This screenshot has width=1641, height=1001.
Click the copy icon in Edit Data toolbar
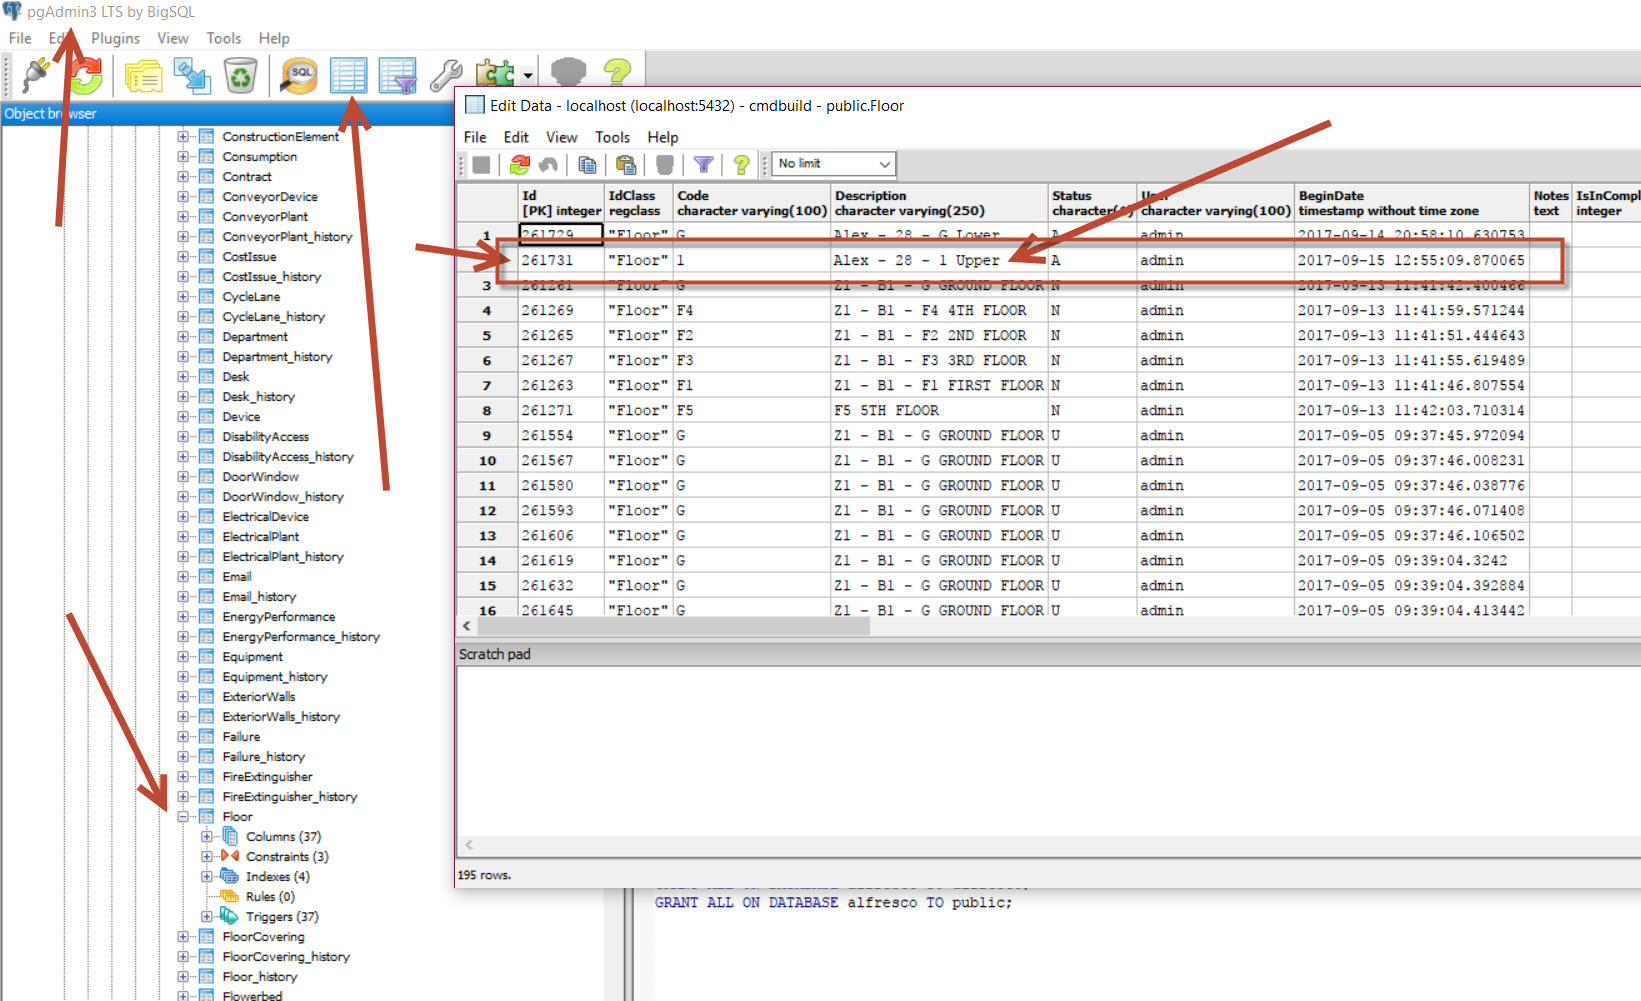(x=587, y=164)
